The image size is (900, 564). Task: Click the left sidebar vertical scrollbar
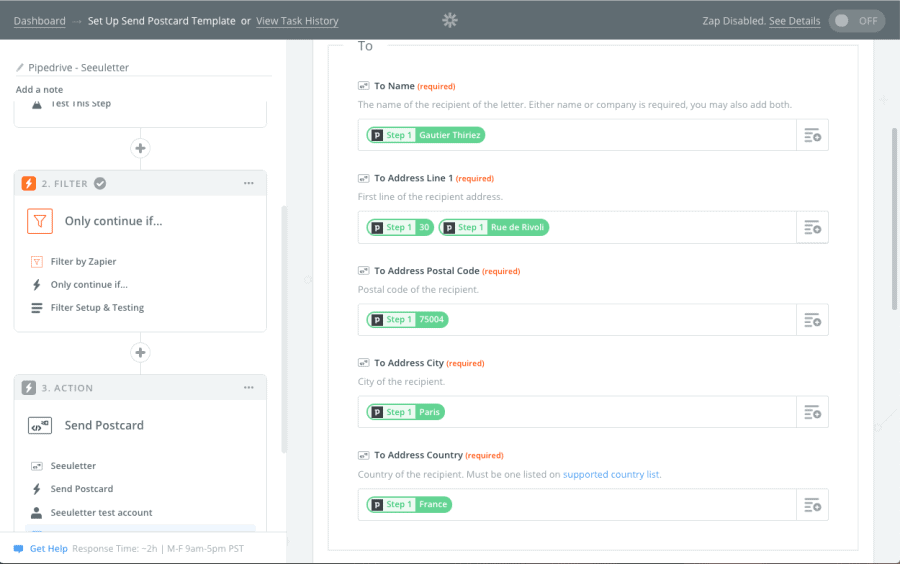[x=284, y=330]
